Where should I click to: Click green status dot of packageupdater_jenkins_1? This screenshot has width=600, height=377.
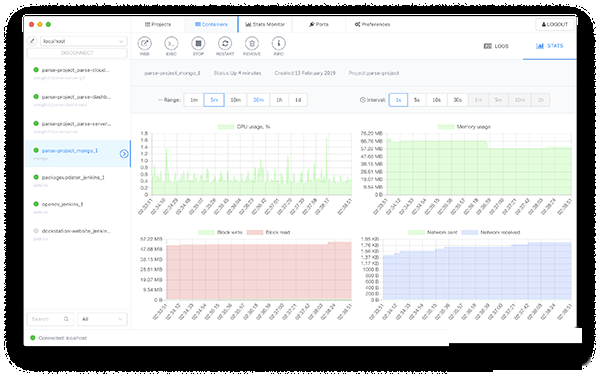pos(36,177)
